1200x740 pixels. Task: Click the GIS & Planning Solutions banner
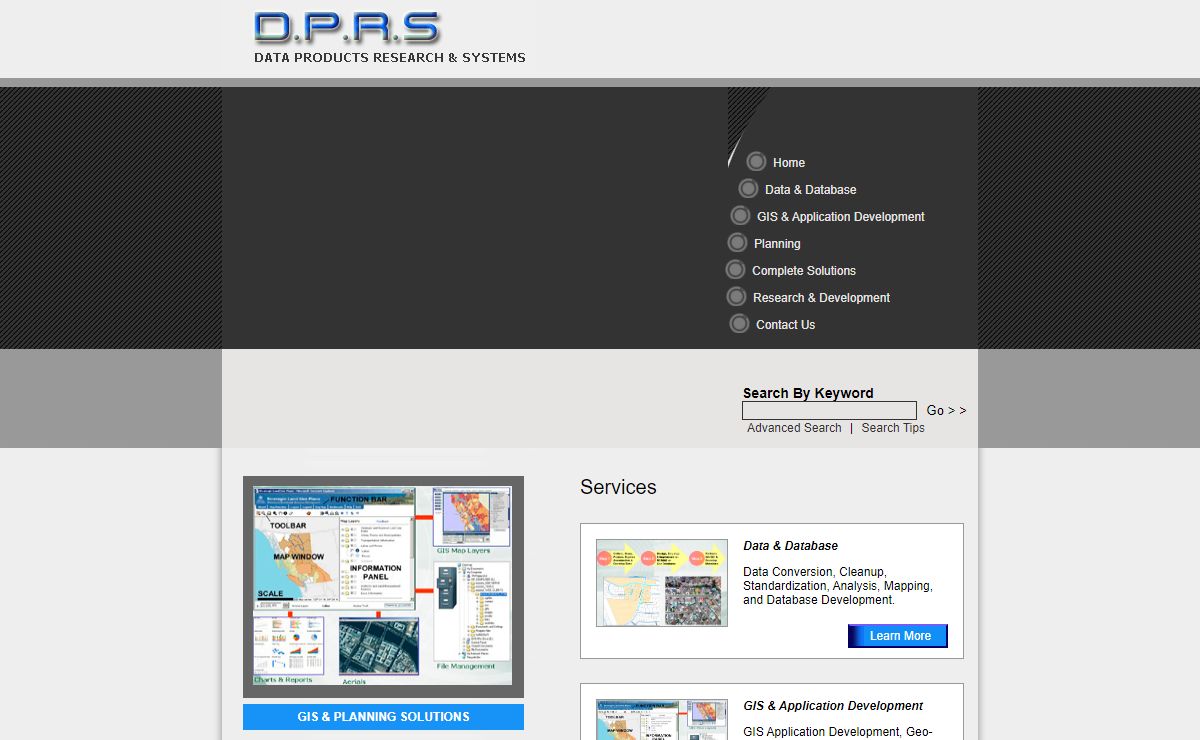[x=383, y=717]
